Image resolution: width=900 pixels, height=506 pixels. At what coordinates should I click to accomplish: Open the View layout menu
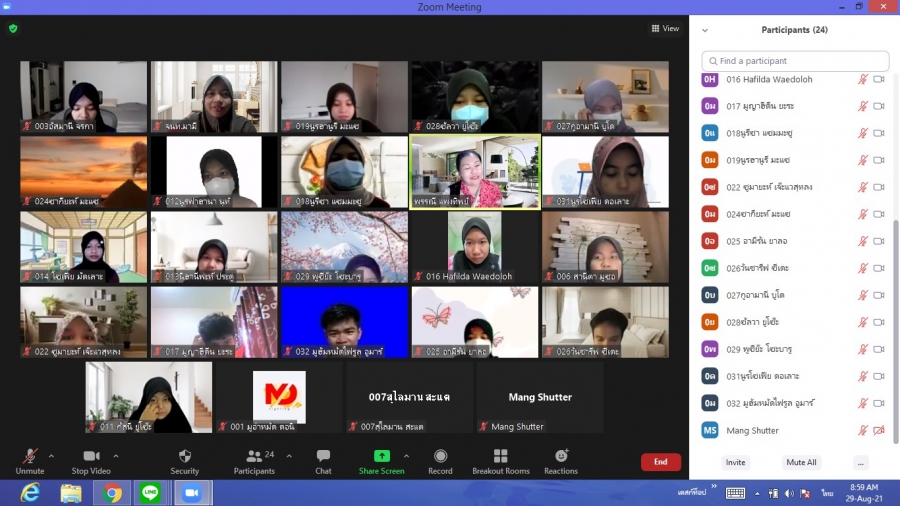point(666,29)
